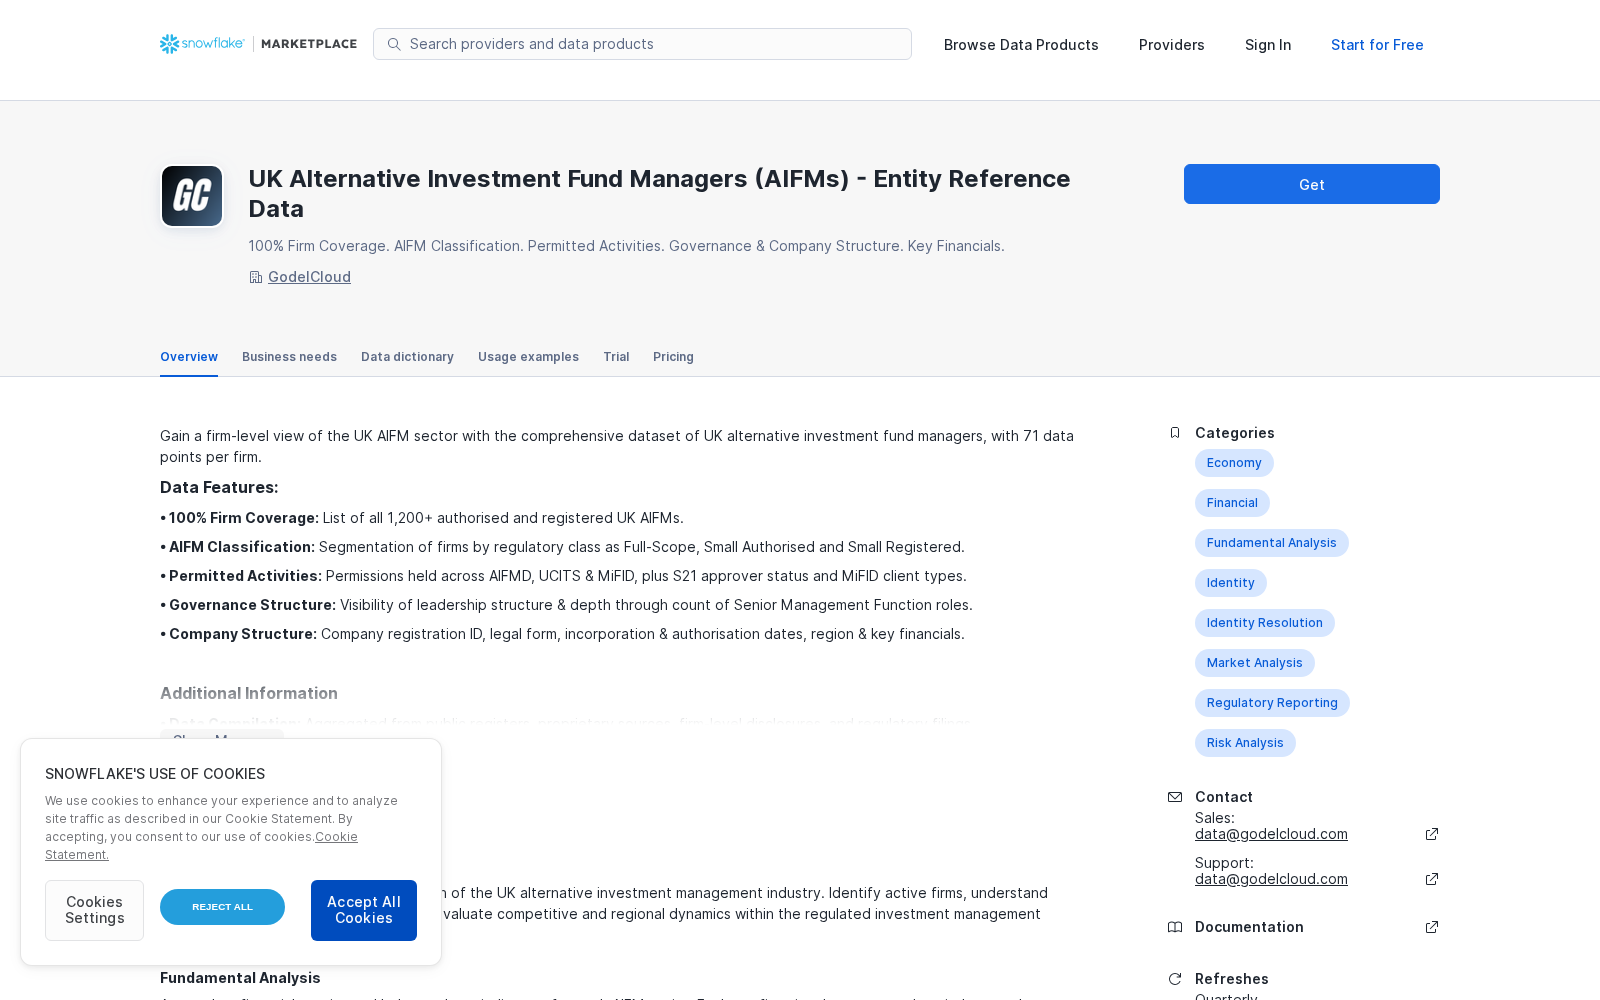Click the Governance Structure bullet
1600x1000 pixels.
point(566,605)
